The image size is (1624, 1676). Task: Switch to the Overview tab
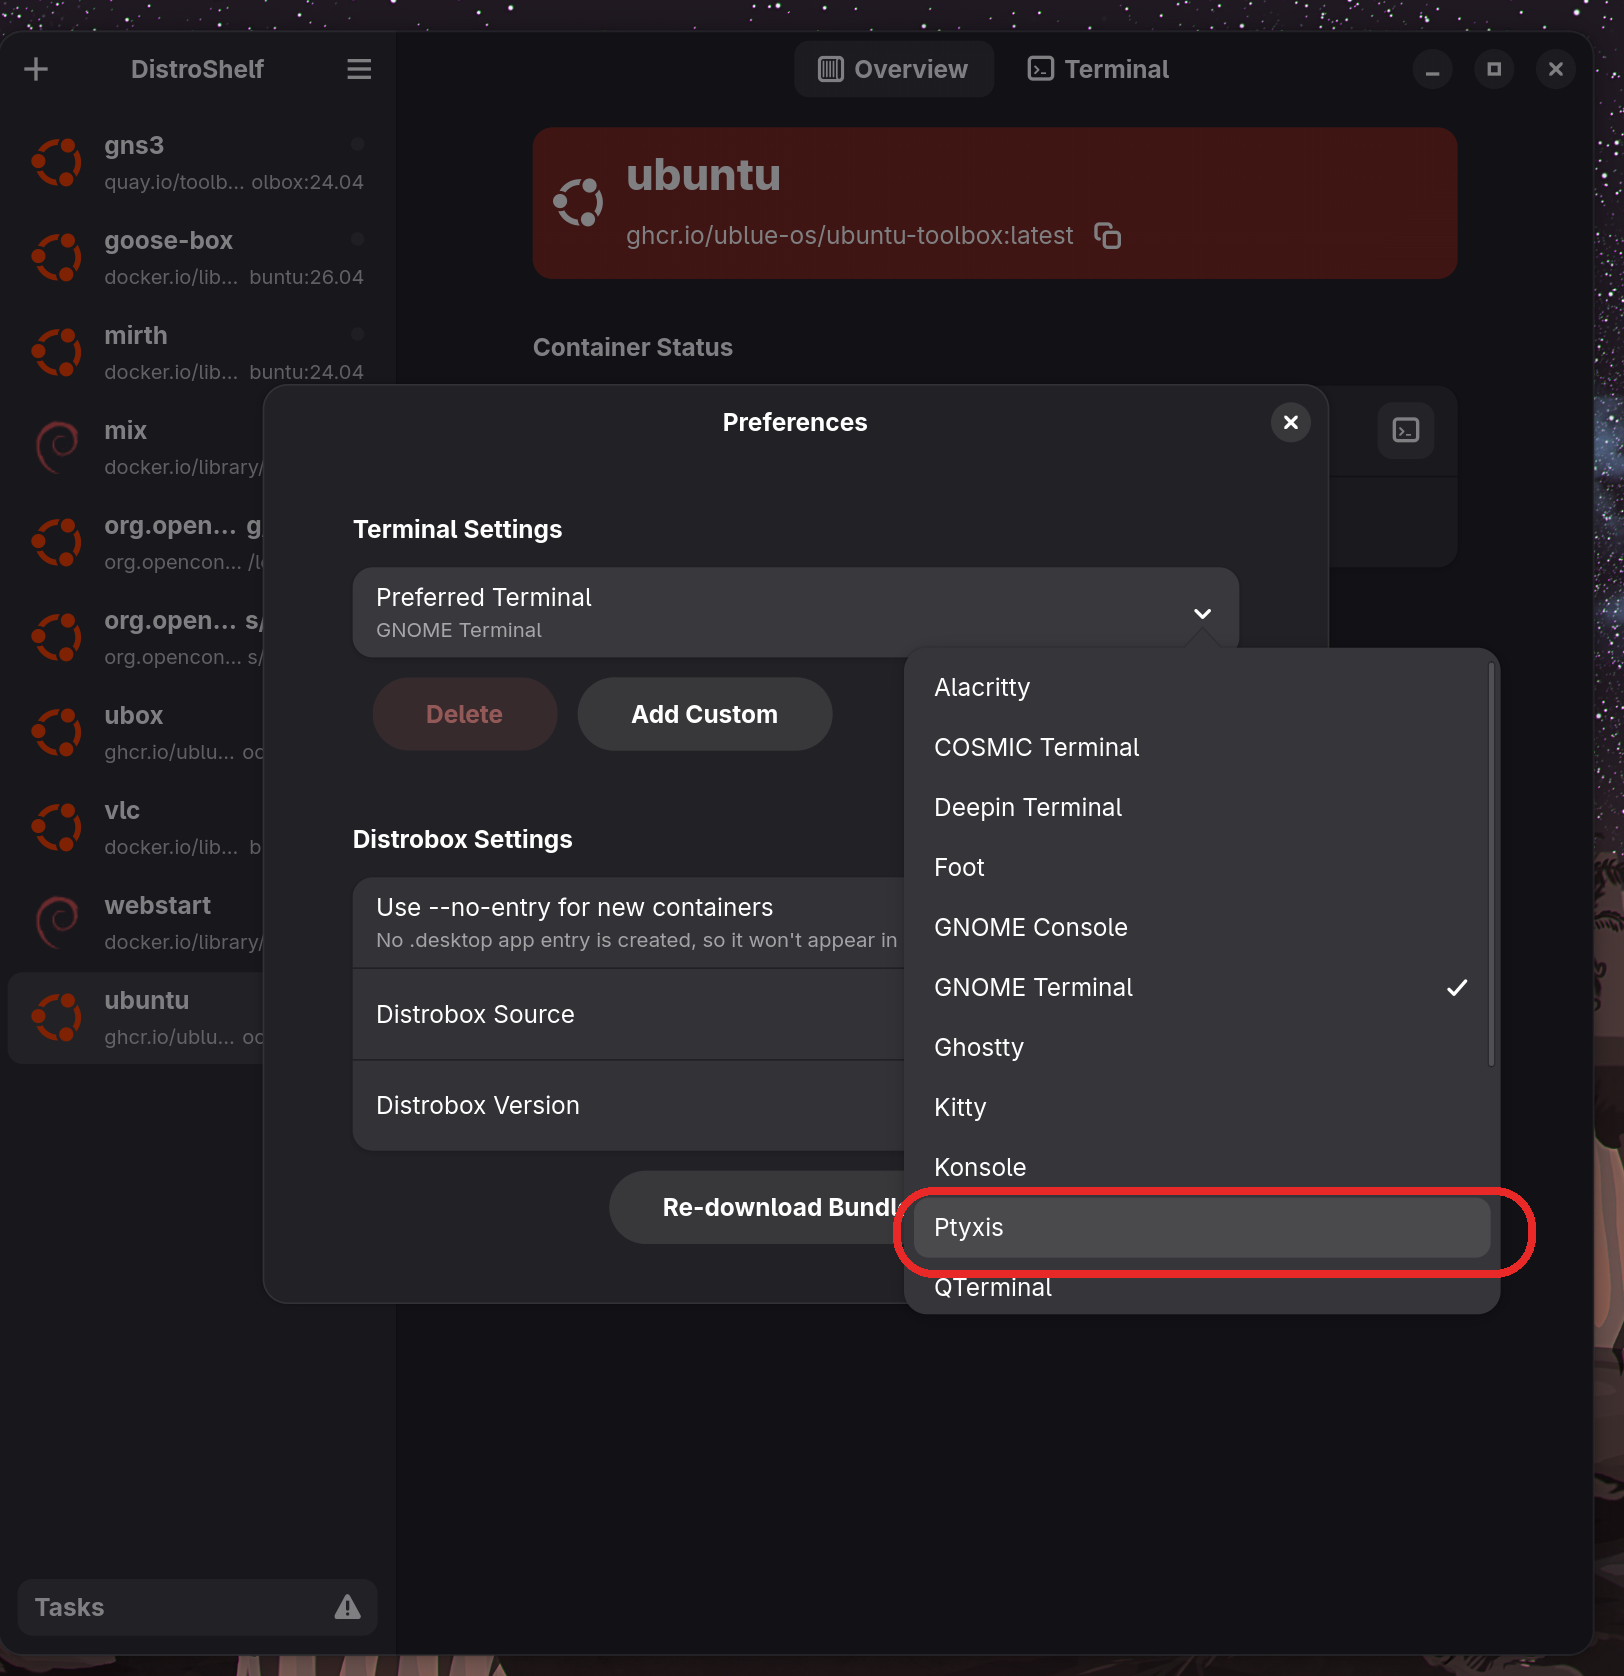[893, 69]
